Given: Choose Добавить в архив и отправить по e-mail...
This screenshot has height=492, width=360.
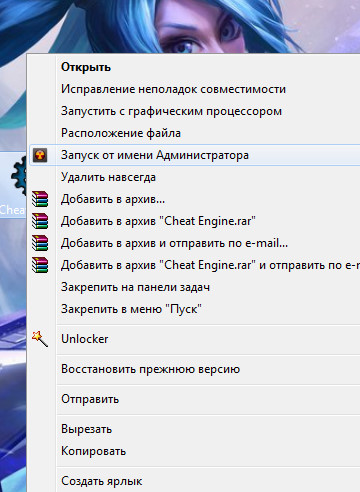Looking at the screenshot, I should coord(174,243).
